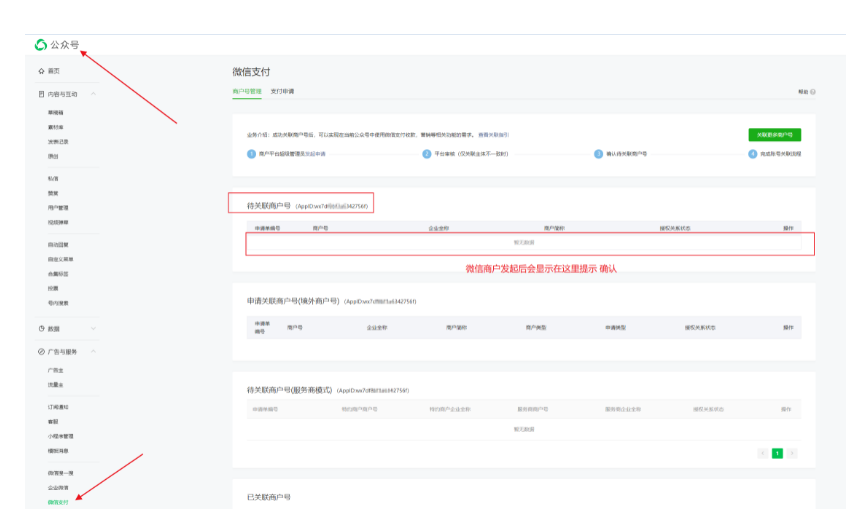The width and height of the screenshot is (862, 524).
Task: Open 视频弹幕 in the sidebar
Action: tap(58, 222)
